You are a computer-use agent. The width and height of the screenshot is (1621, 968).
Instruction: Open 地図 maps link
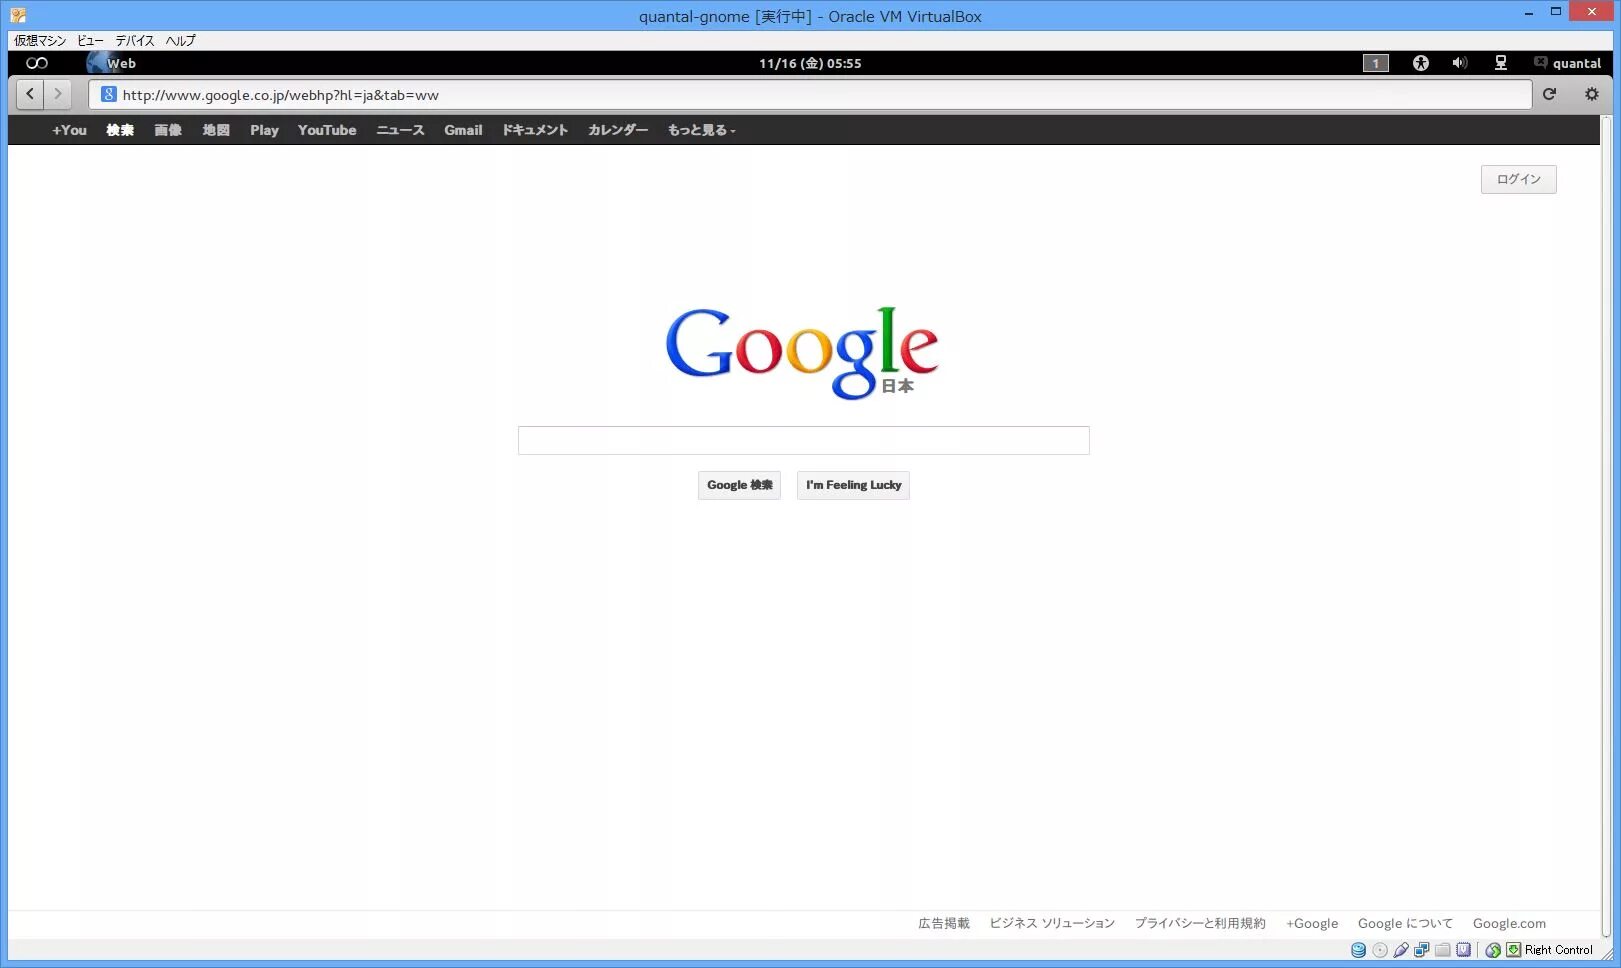pyautogui.click(x=216, y=130)
